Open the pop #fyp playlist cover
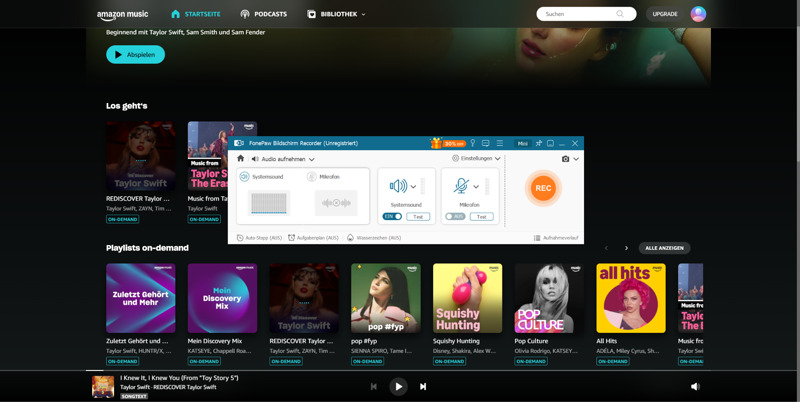 click(386, 298)
